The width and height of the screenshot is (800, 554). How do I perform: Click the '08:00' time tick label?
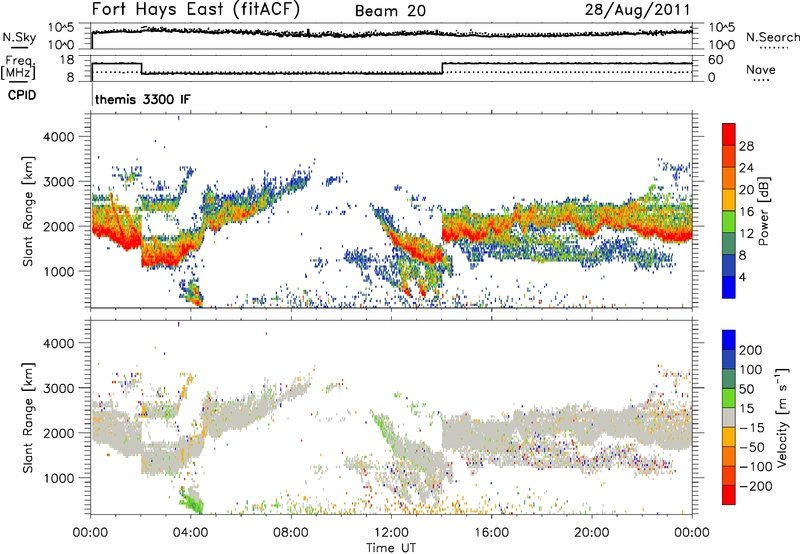pos(291,533)
